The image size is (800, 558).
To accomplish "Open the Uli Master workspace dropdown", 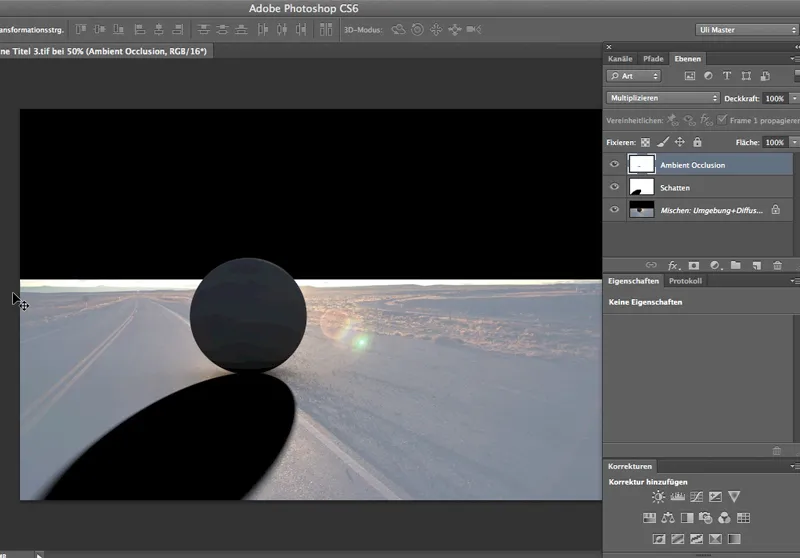I will pos(746,30).
